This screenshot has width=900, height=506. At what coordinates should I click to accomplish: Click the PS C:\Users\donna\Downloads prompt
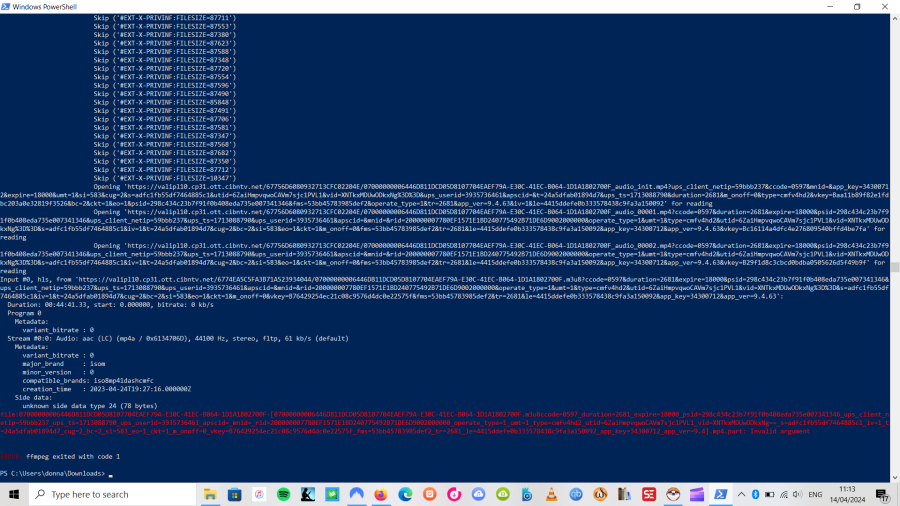[x=53, y=473]
